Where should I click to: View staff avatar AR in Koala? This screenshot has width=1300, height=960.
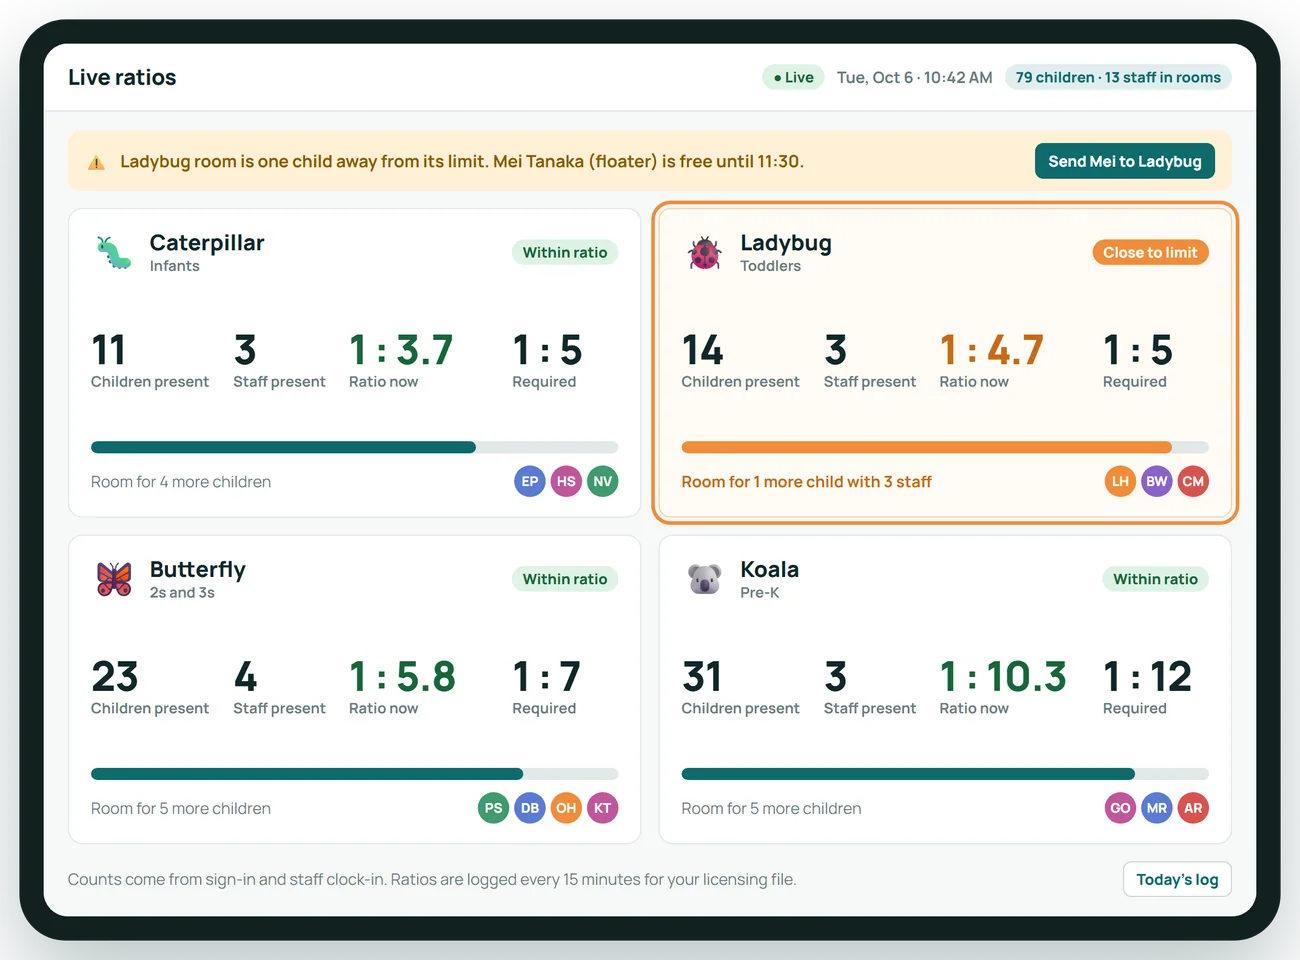pyautogui.click(x=1193, y=808)
